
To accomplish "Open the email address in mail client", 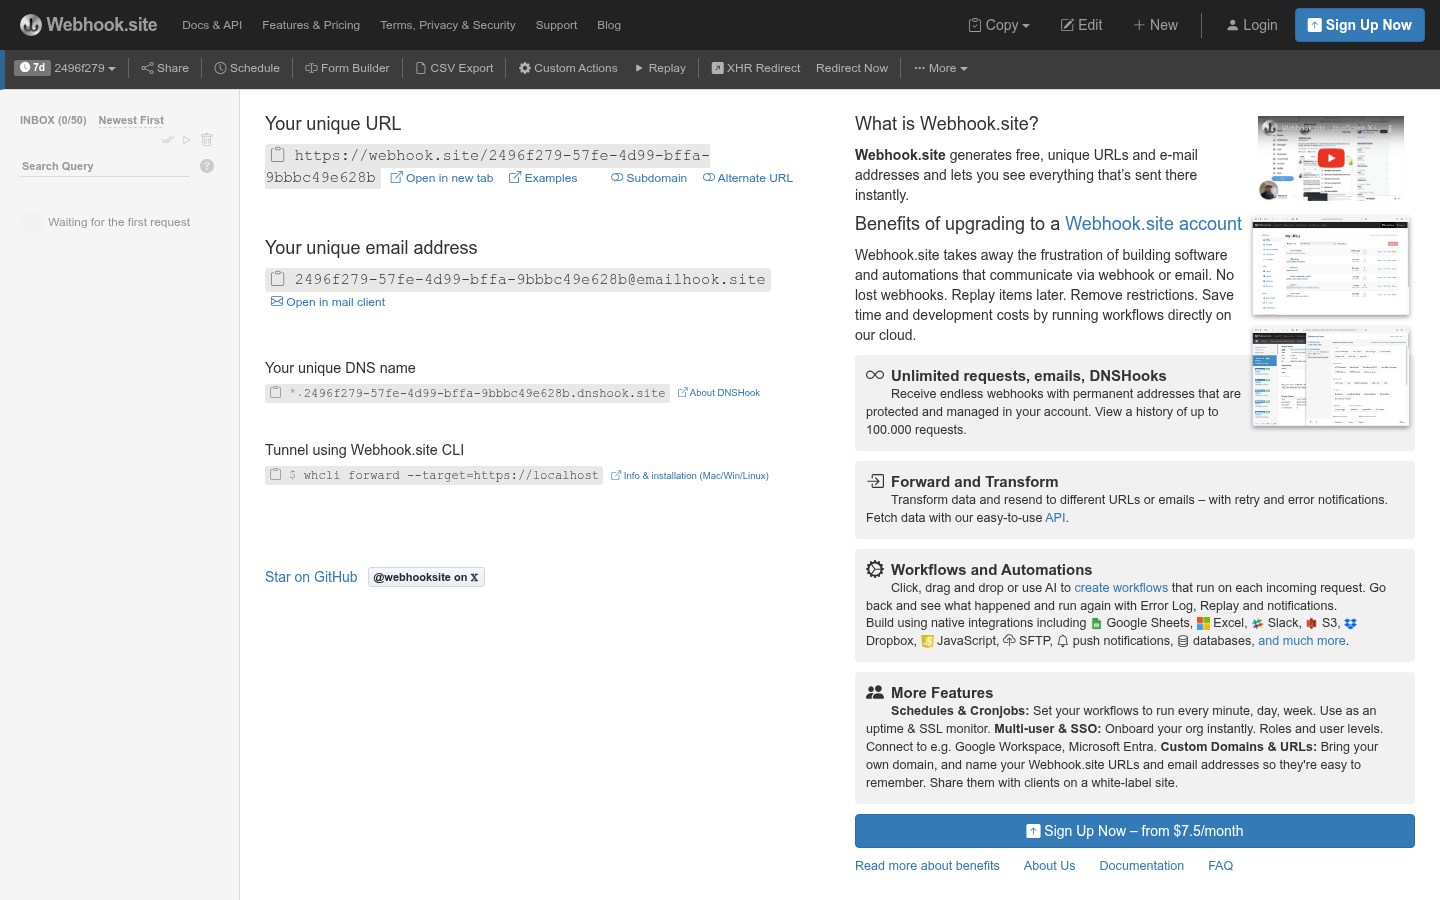I will [x=328, y=302].
